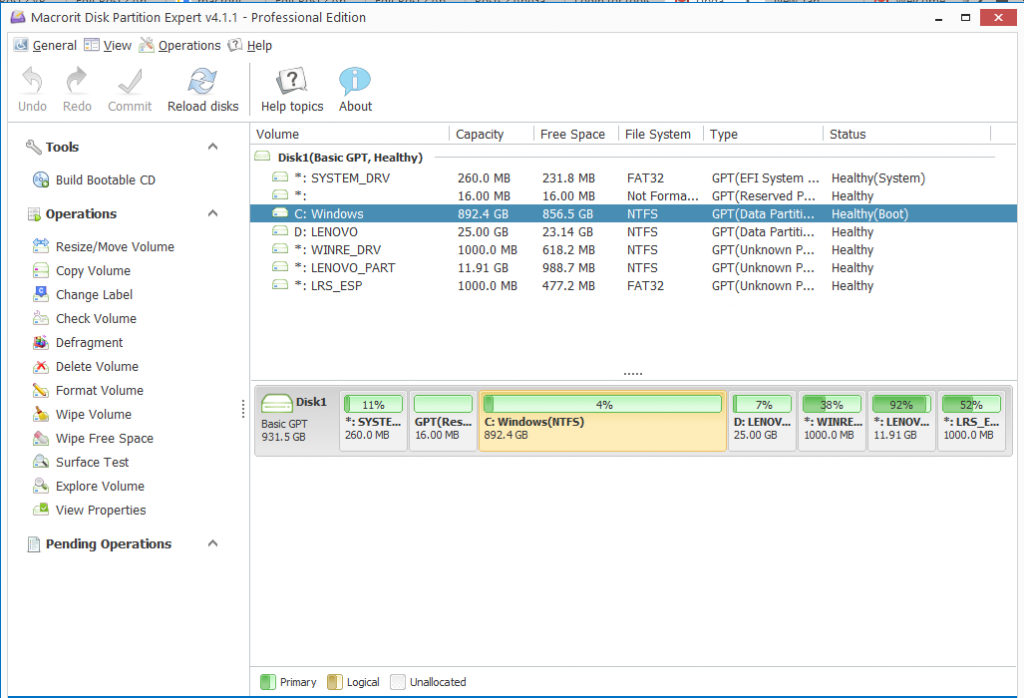This screenshot has width=1024, height=698.
Task: Sort the volume list by Free Space column
Action: pyautogui.click(x=572, y=135)
